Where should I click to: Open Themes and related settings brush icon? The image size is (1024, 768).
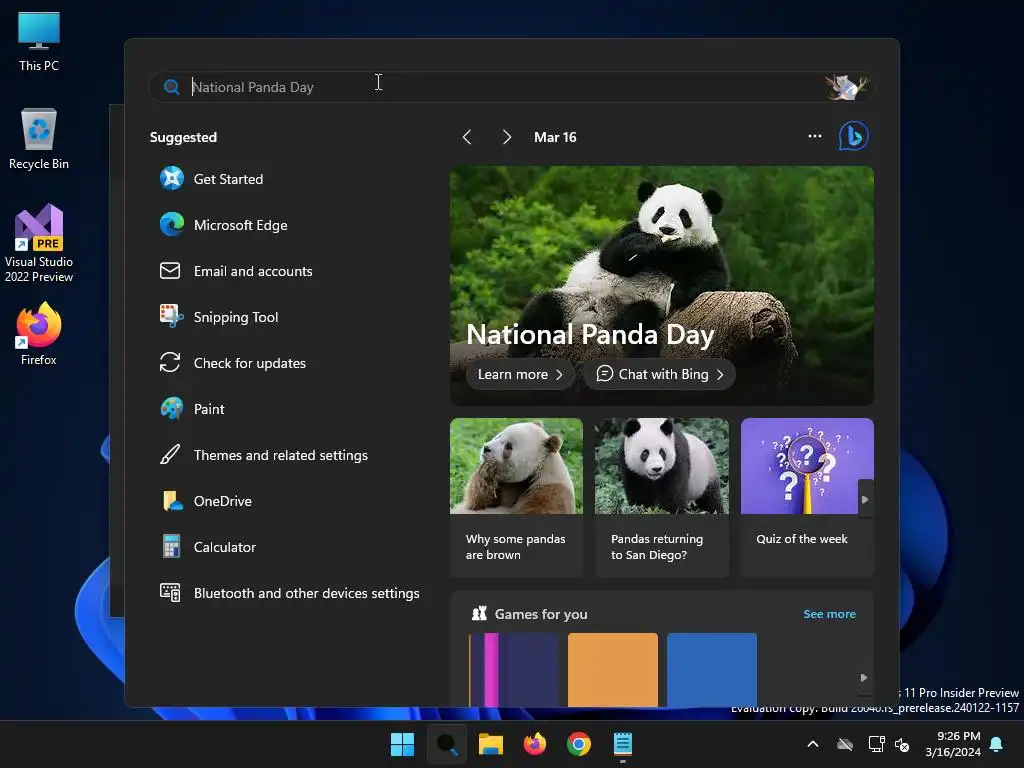tap(170, 455)
